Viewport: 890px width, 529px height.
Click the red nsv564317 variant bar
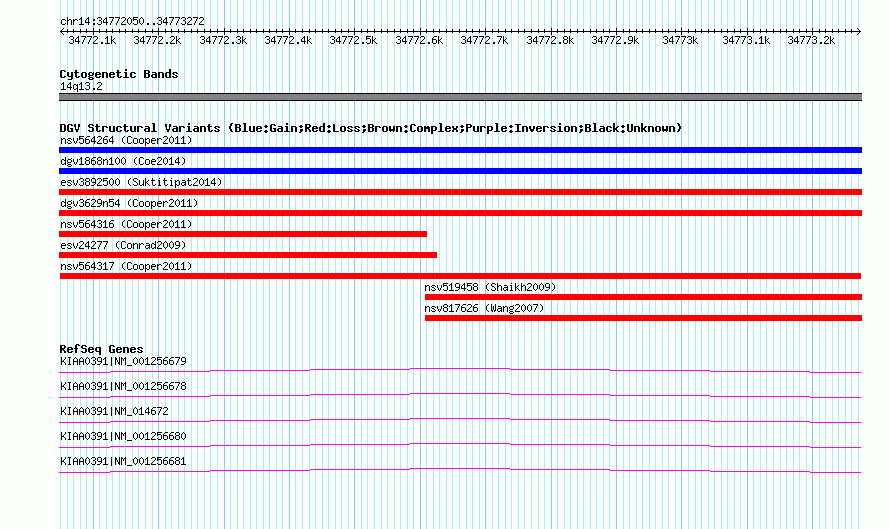tap(460, 276)
